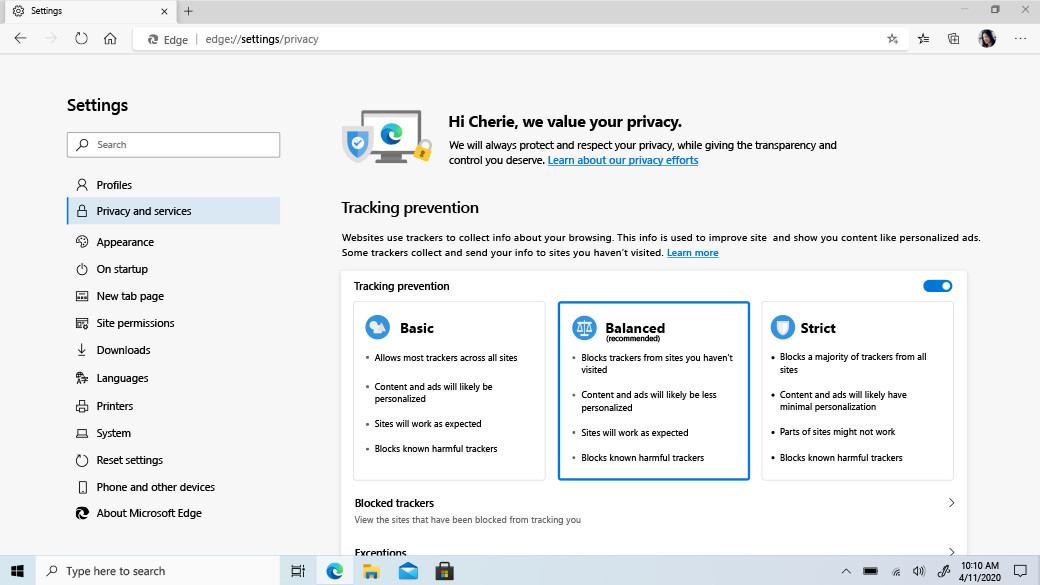Go to the Home page icon
The height and width of the screenshot is (585, 1040).
[x=110, y=38]
